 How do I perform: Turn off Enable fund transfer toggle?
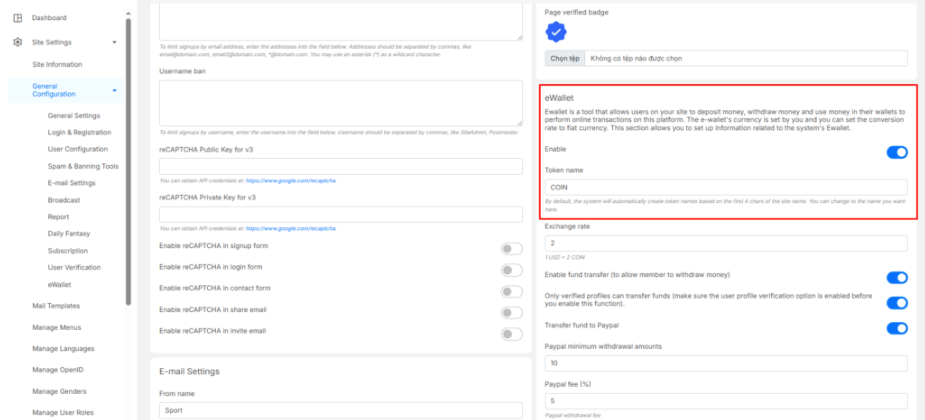(x=897, y=277)
